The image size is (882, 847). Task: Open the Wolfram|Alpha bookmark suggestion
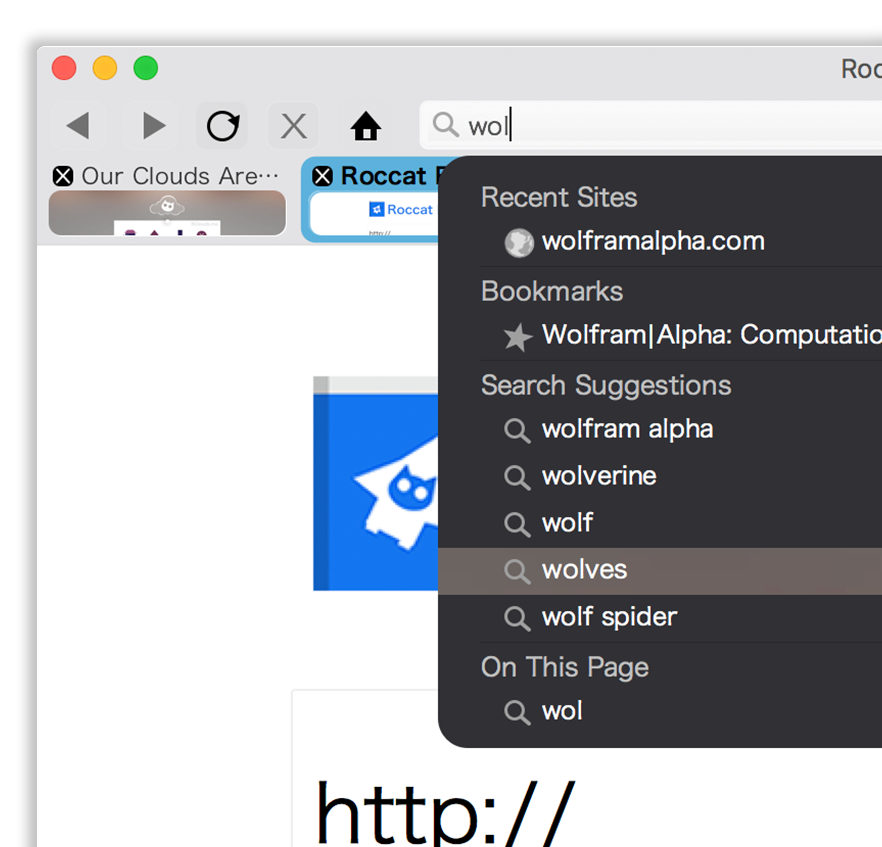[x=700, y=336]
